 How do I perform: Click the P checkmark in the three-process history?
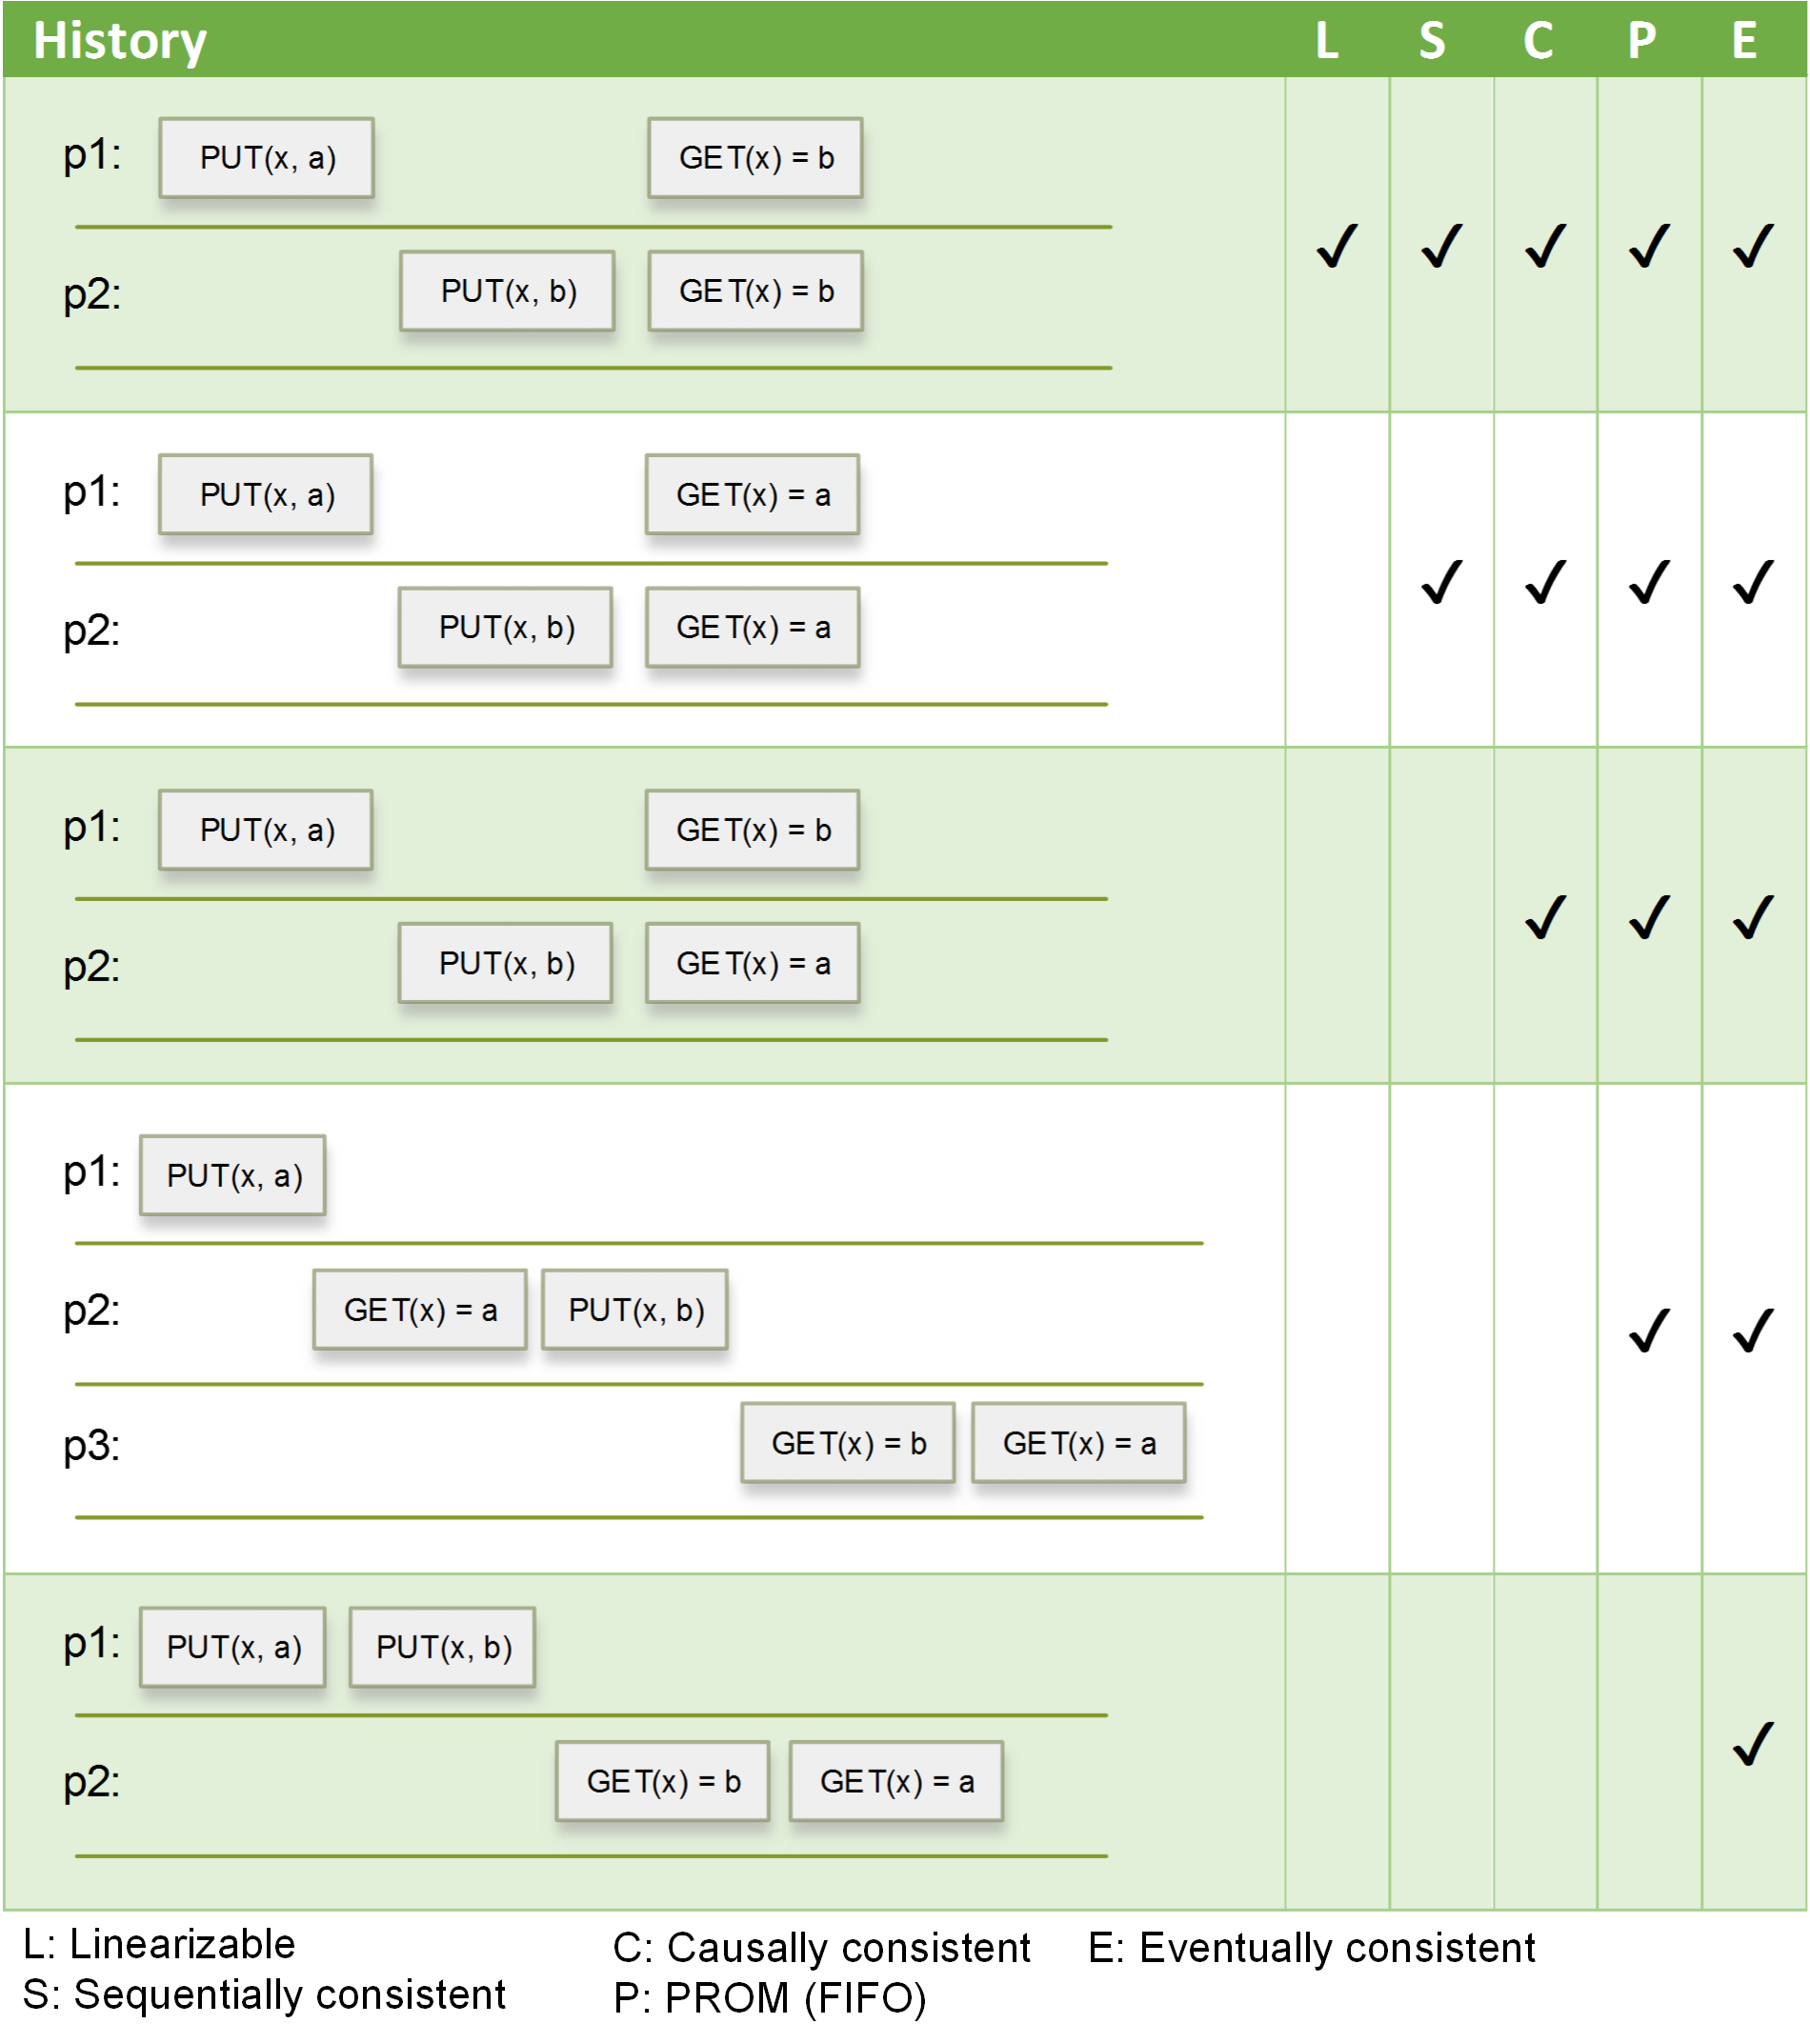[x=1649, y=1331]
